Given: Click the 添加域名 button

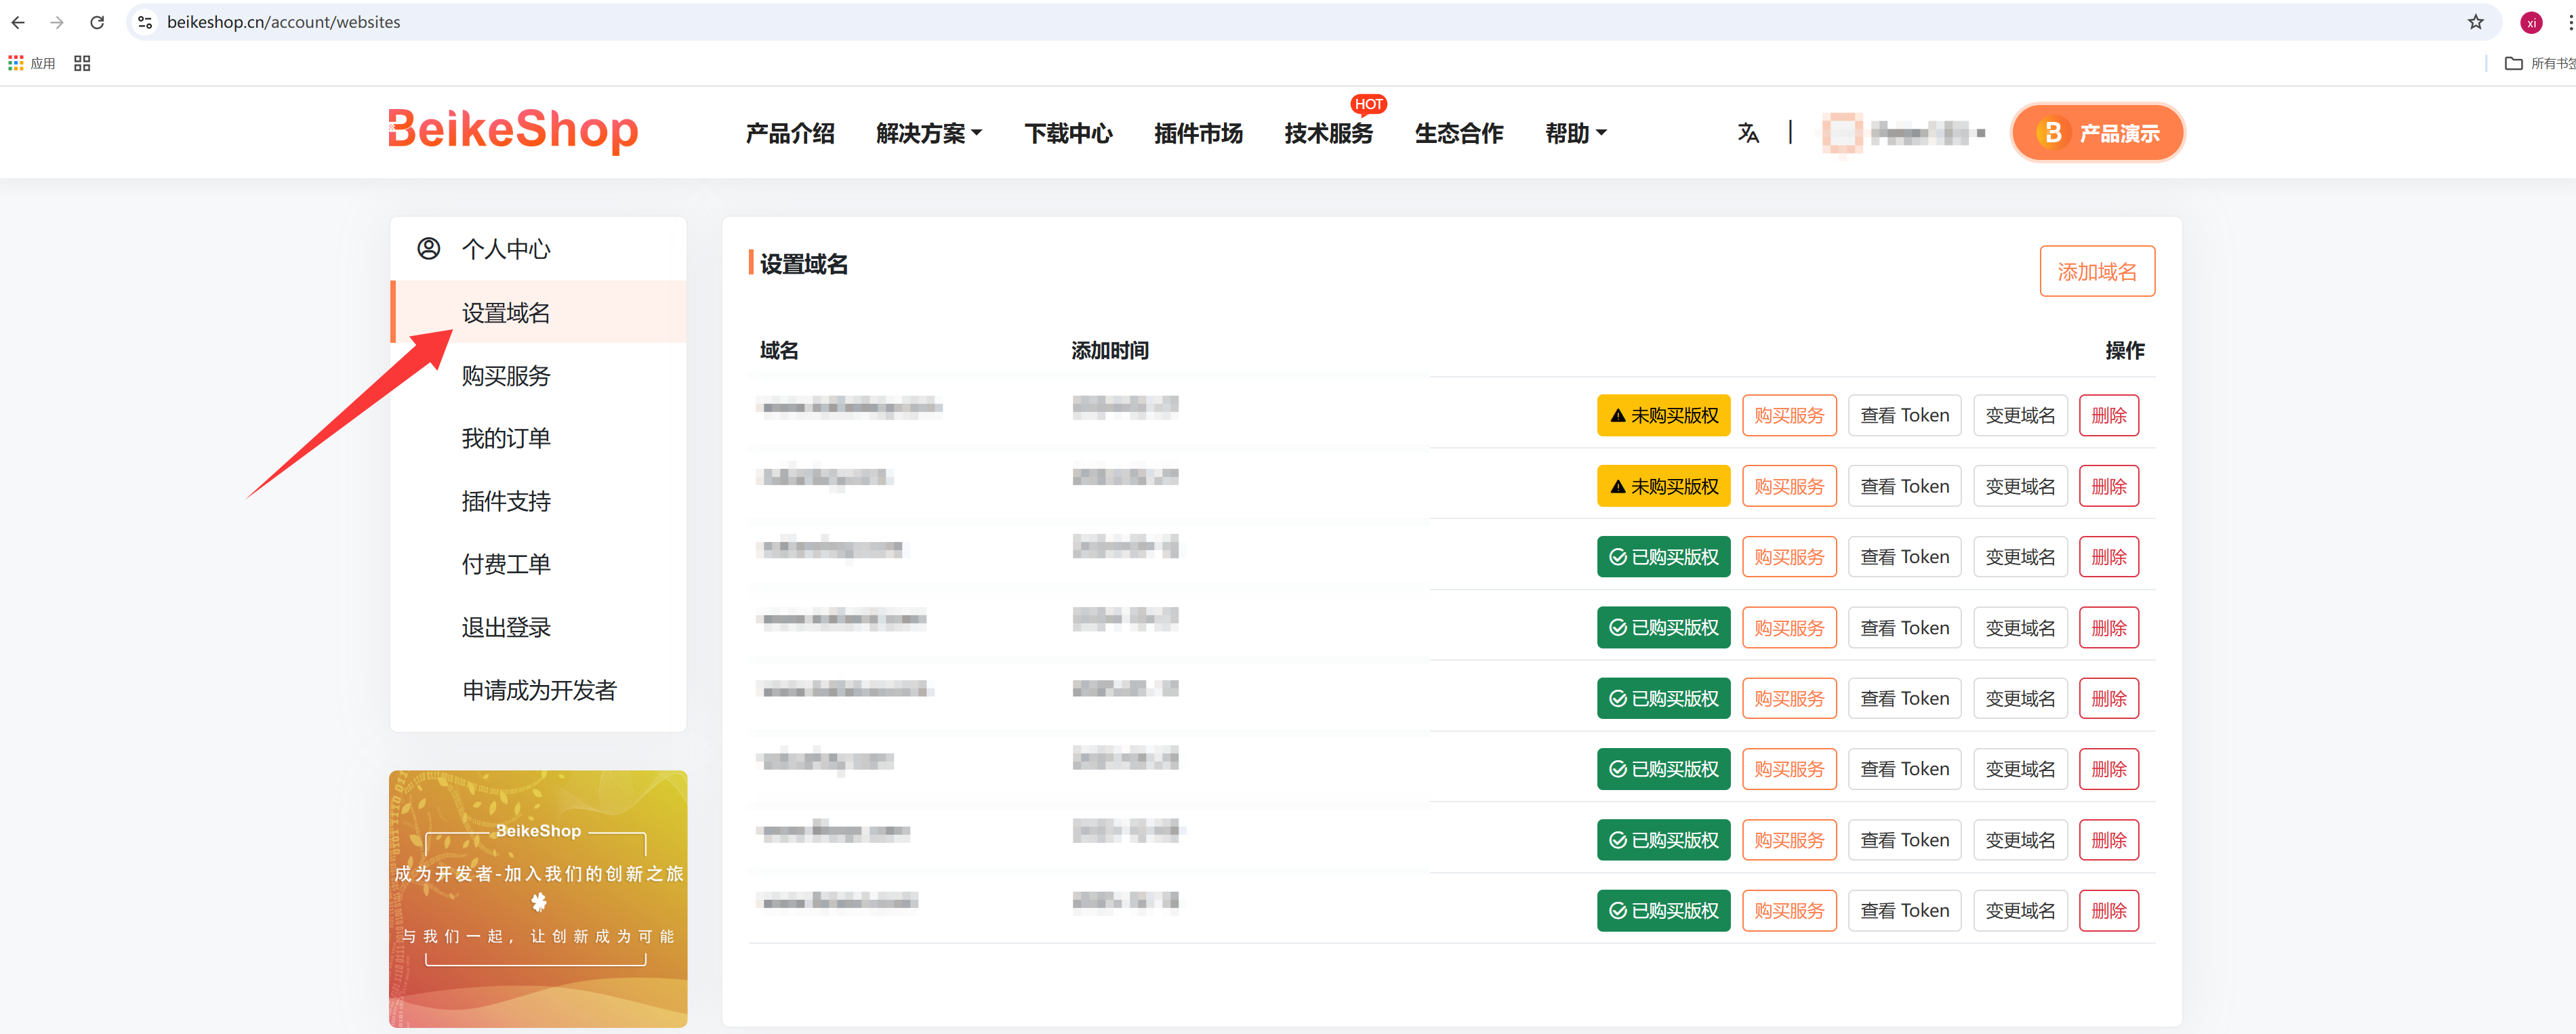Looking at the screenshot, I should [2096, 271].
